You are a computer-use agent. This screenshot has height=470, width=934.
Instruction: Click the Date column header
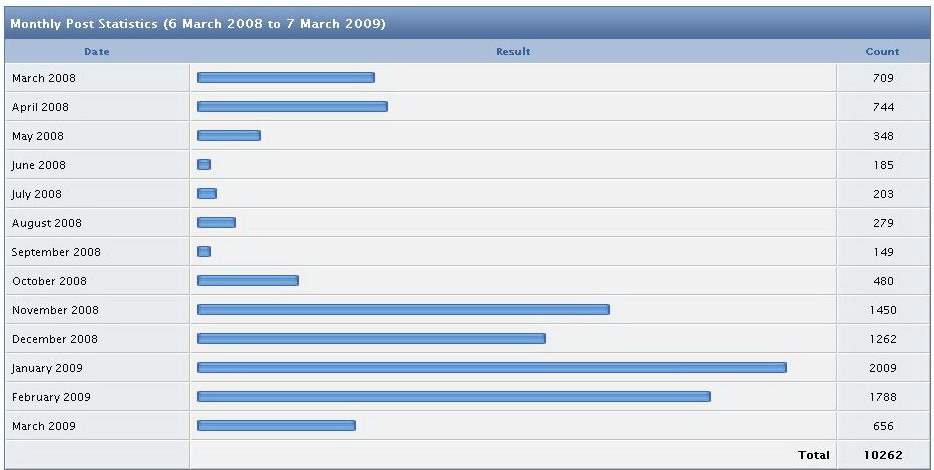(x=96, y=52)
